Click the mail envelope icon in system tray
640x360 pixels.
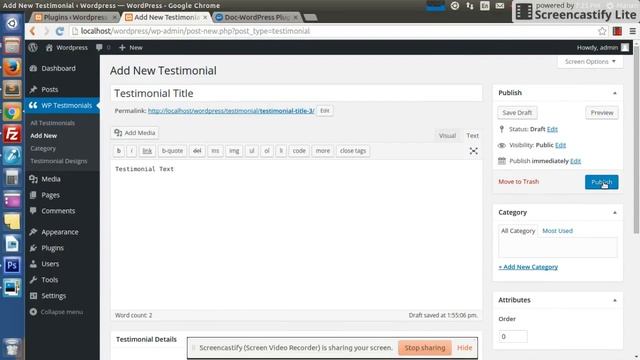(500, 6)
